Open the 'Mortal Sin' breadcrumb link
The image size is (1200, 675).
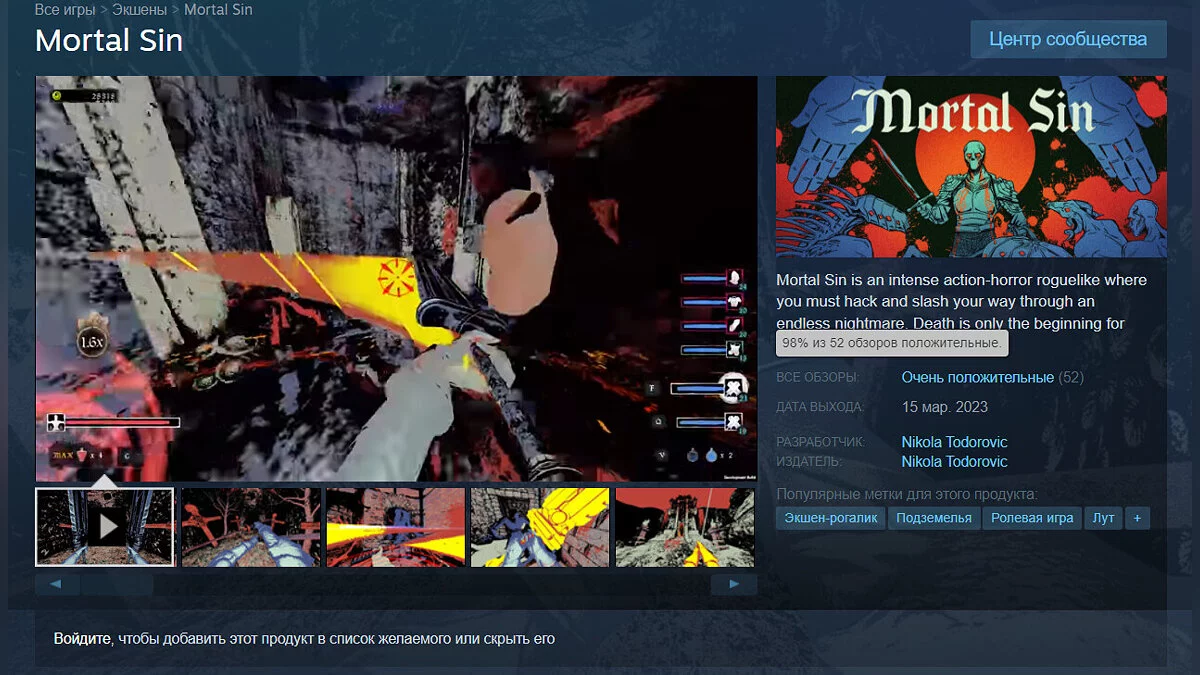point(219,10)
